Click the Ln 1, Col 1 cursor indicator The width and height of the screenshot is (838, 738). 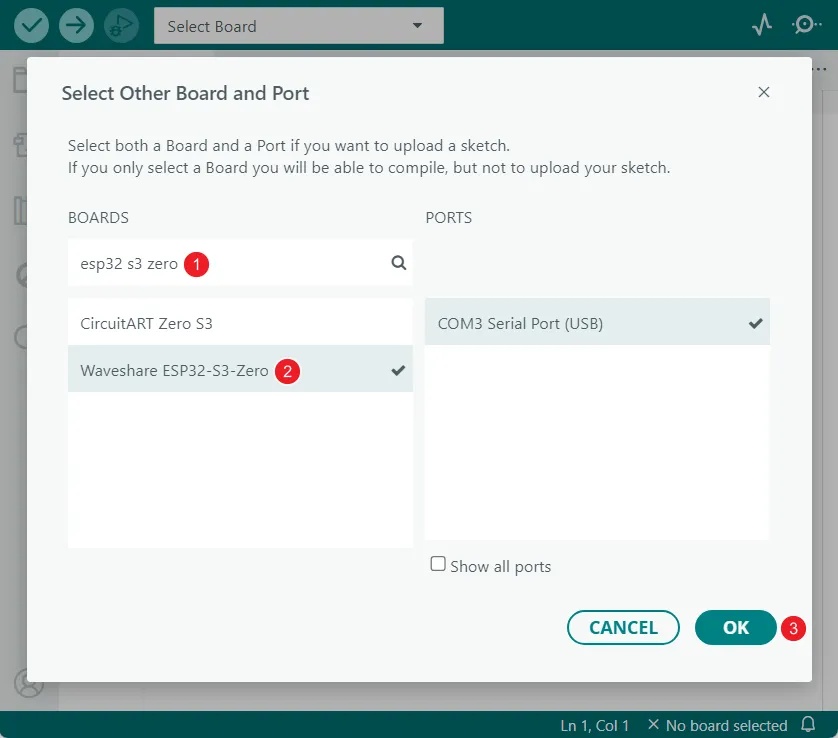click(x=595, y=725)
